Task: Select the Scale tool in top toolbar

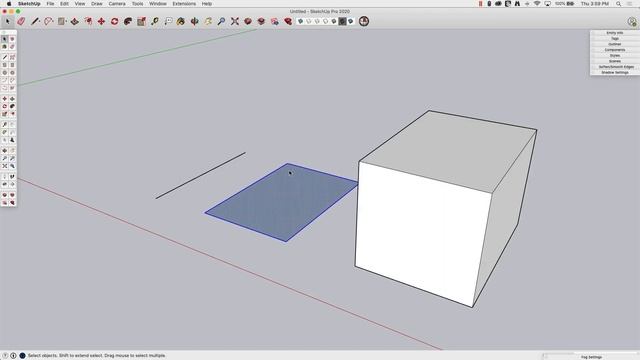Action: coord(128,21)
